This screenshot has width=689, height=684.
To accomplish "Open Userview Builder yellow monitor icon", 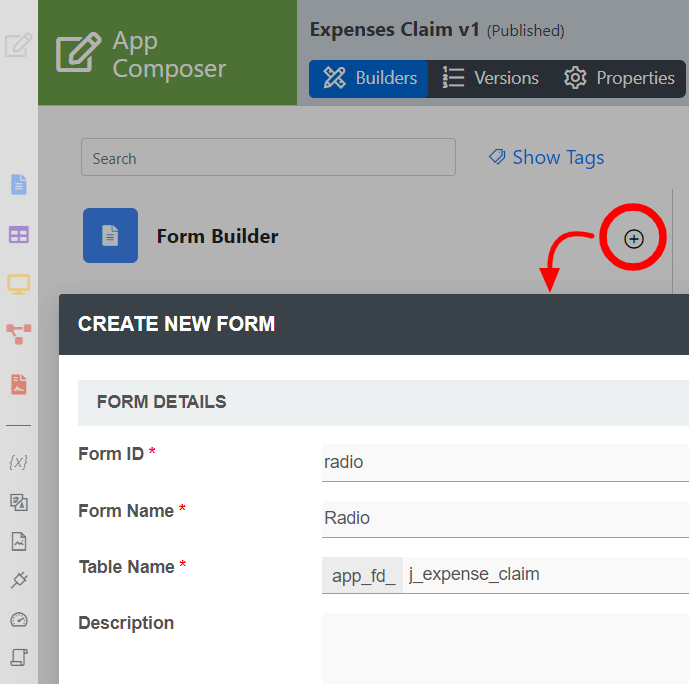I will coord(18,284).
